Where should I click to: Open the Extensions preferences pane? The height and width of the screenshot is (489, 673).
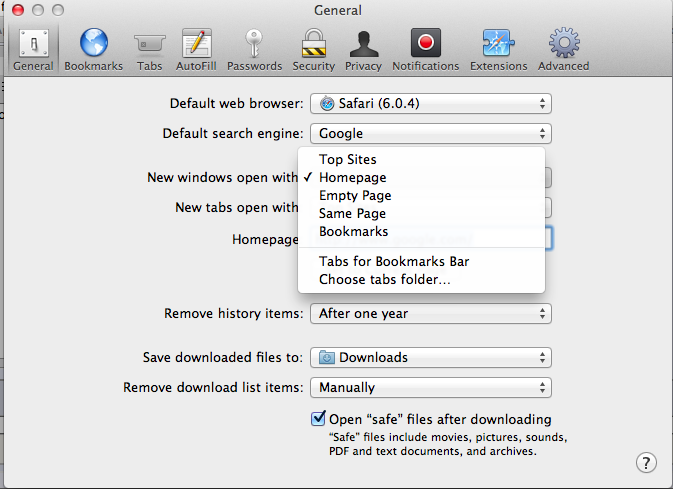click(x=498, y=50)
